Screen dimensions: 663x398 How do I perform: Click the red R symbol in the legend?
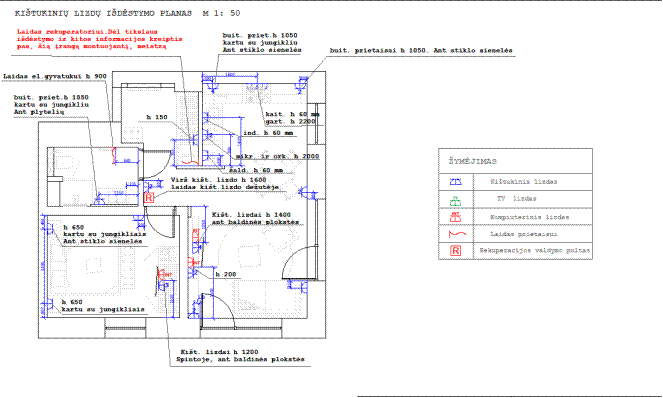pyautogui.click(x=455, y=251)
